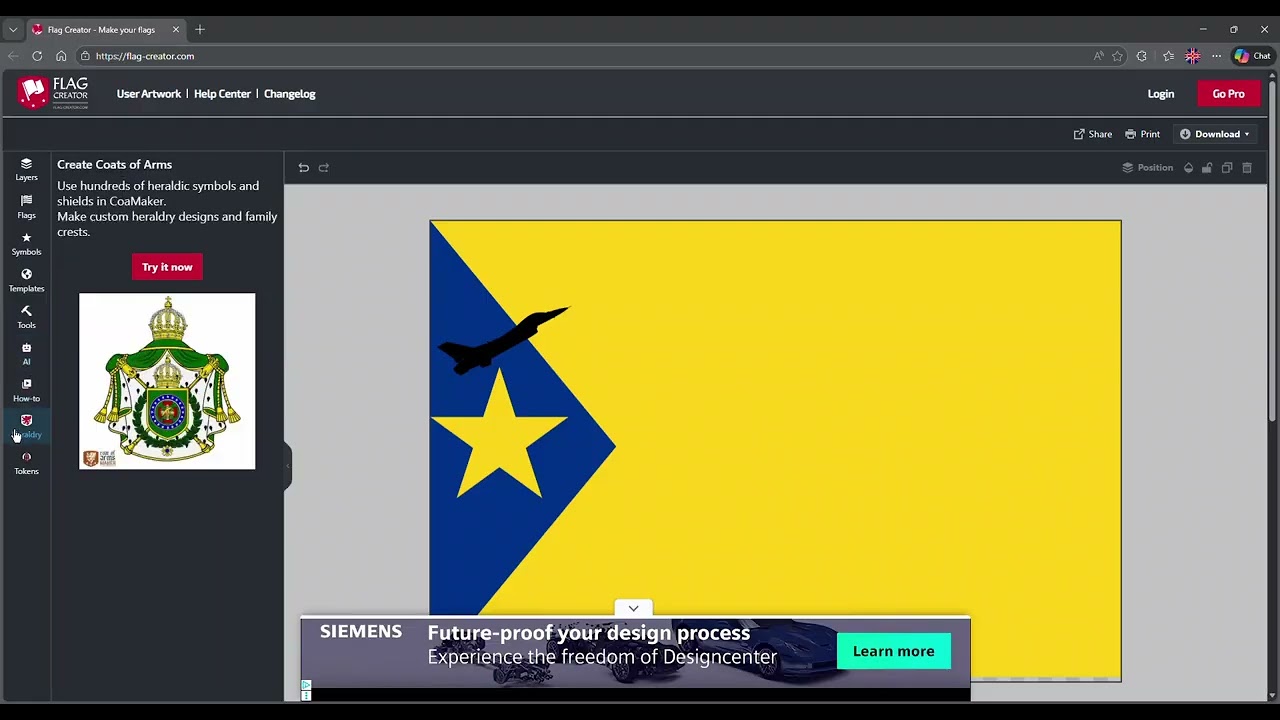
Task: Open the favorites list icon
Action: coord(1168,56)
